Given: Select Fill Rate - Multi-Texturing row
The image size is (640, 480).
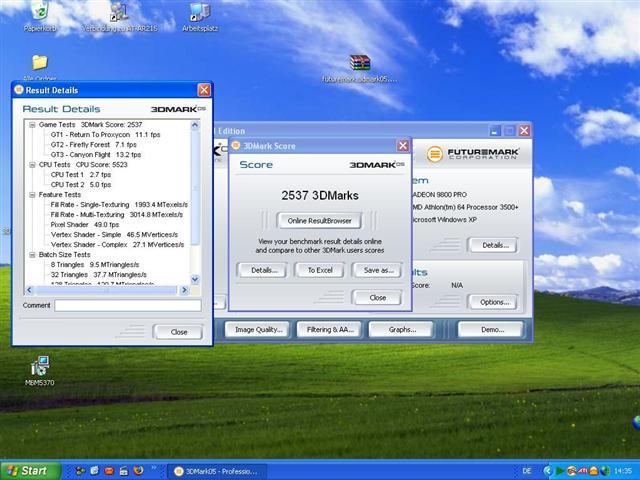Looking at the screenshot, I should click(x=117, y=215).
